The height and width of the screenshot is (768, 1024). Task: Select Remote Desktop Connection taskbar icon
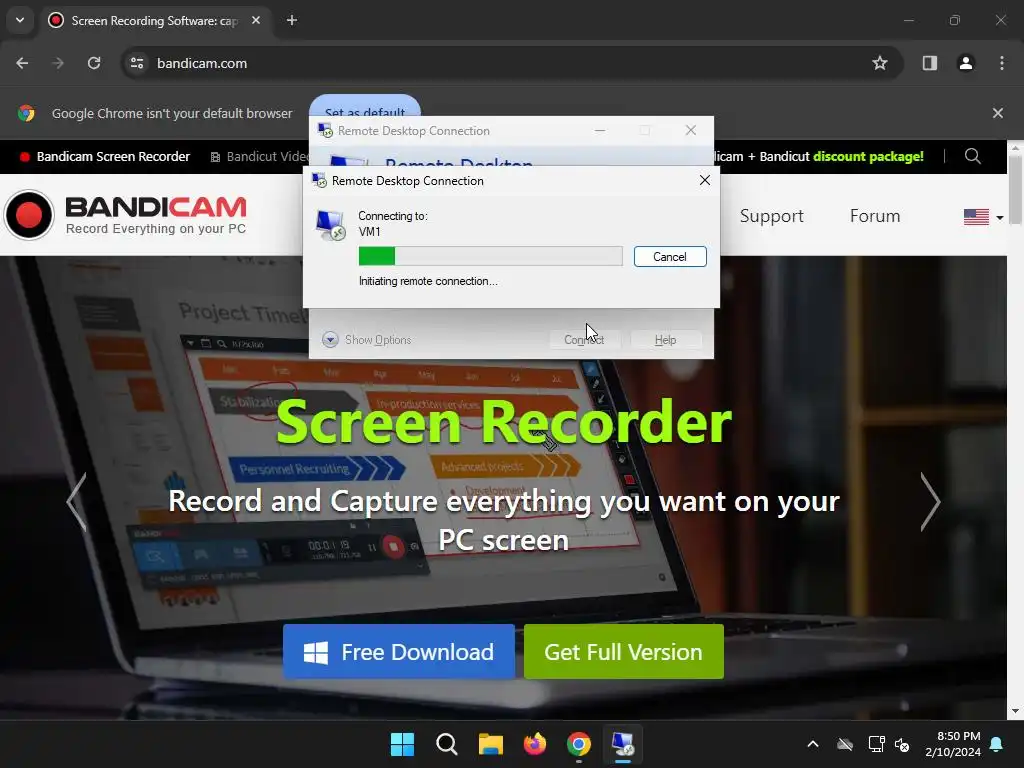click(623, 744)
